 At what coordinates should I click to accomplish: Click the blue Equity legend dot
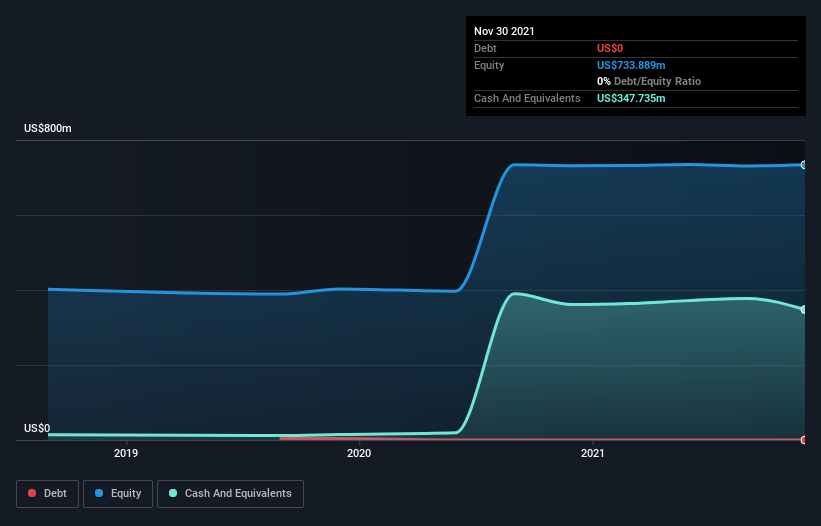[99, 493]
